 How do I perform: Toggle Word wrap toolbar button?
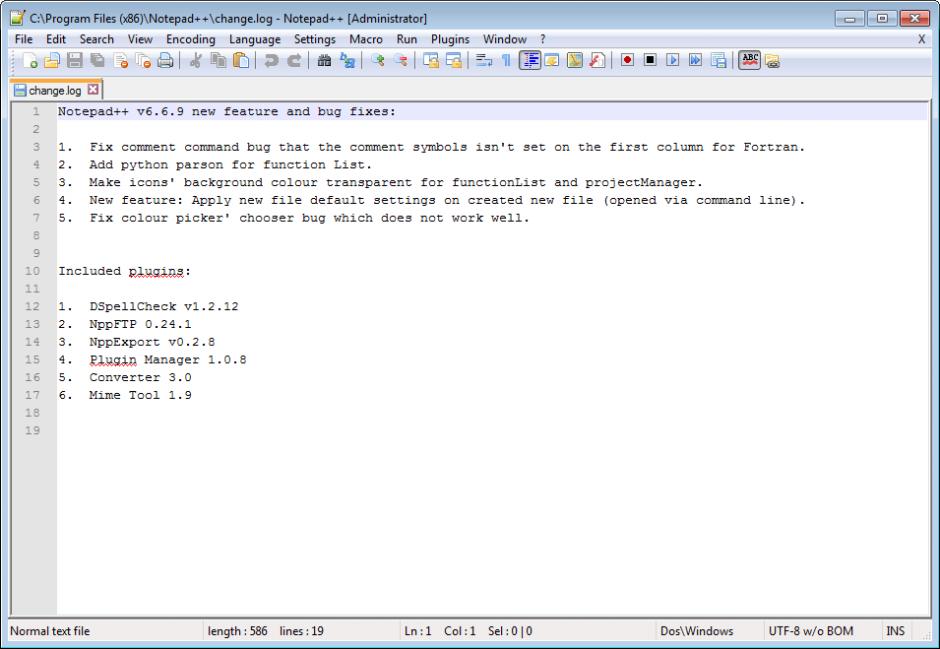483,61
